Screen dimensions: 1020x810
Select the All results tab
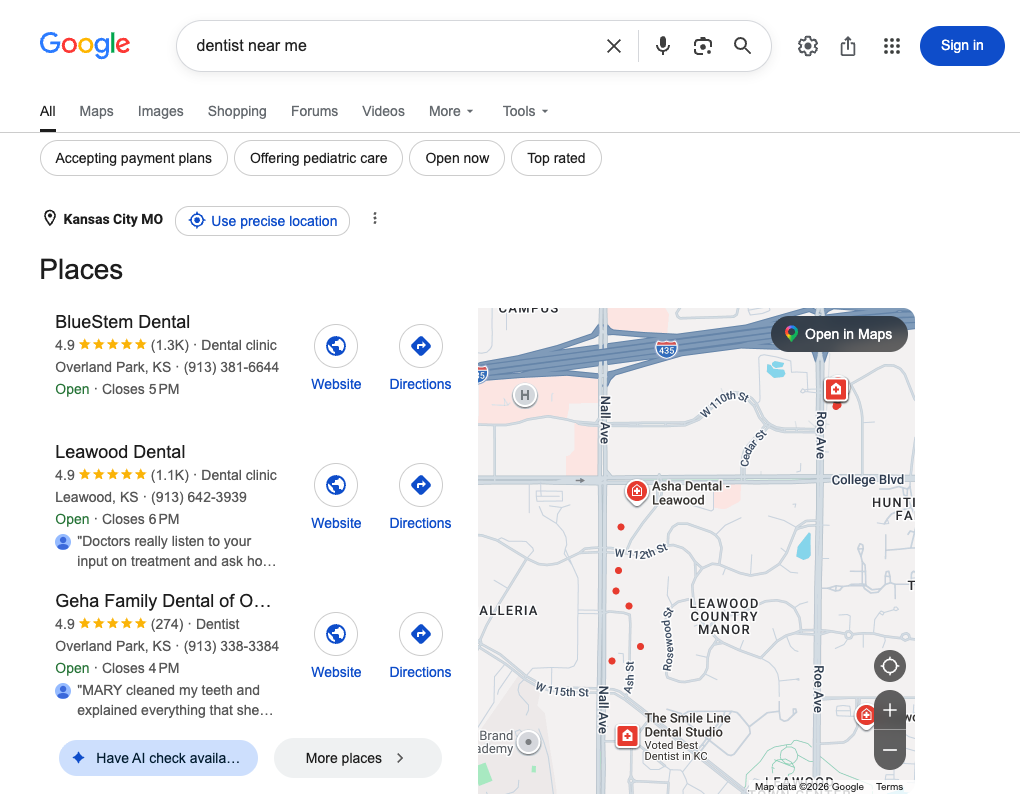click(x=47, y=111)
